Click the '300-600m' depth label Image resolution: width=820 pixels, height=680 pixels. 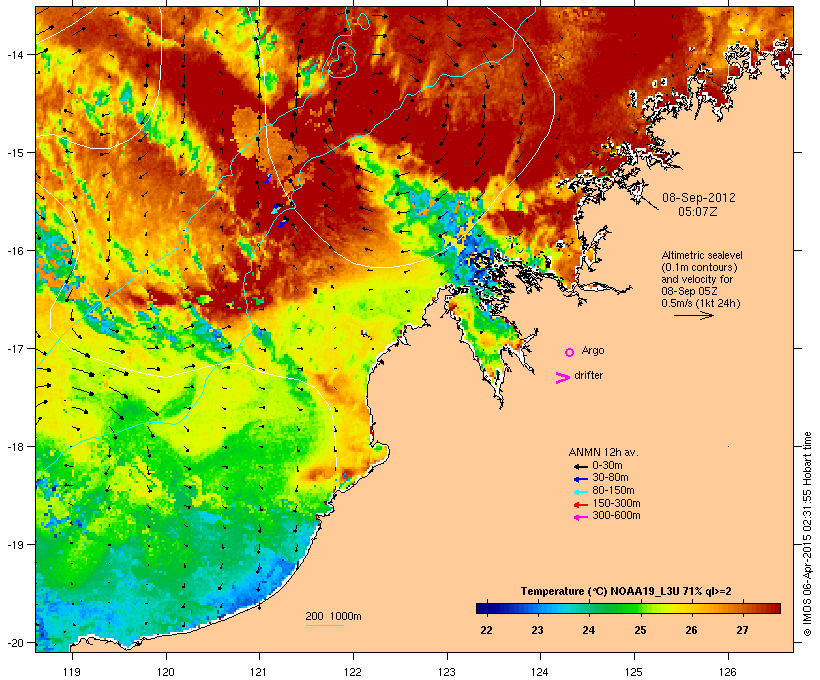coord(616,516)
